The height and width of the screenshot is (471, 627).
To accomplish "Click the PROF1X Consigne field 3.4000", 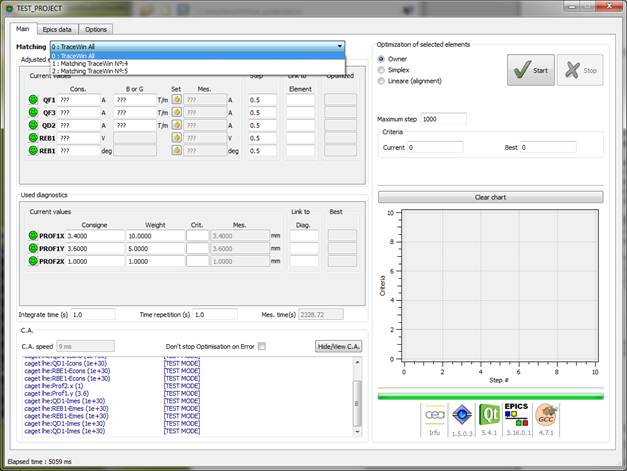I will (95, 236).
